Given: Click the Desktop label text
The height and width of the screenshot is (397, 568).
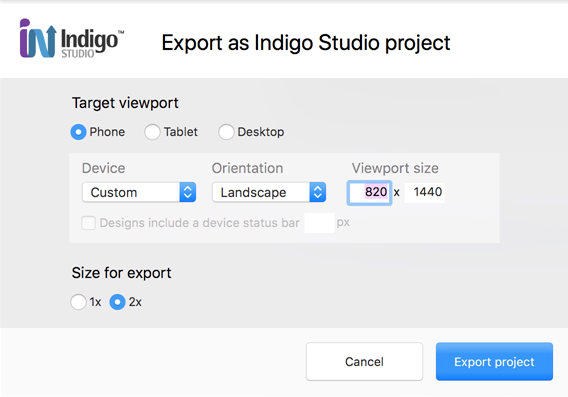Looking at the screenshot, I should click(261, 132).
